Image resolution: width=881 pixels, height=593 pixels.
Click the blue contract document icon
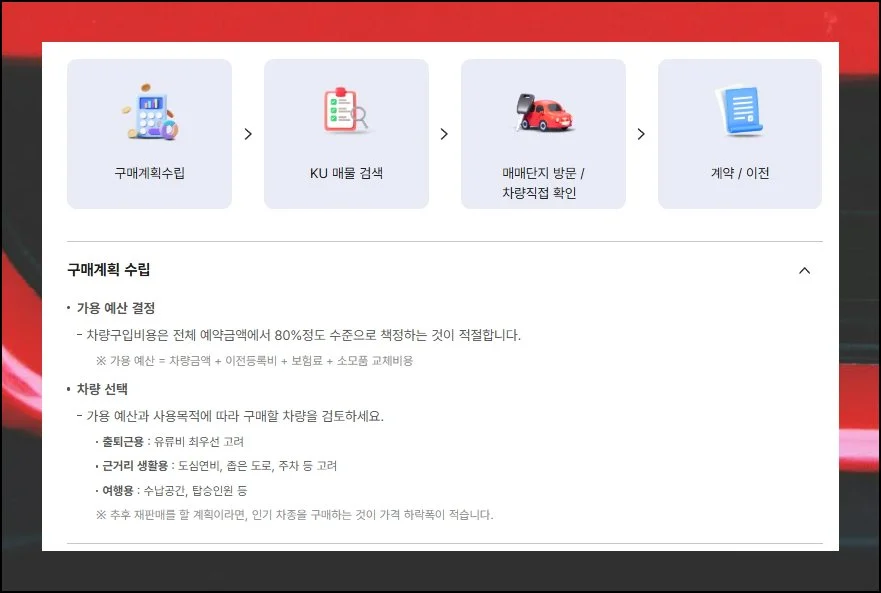click(739, 112)
